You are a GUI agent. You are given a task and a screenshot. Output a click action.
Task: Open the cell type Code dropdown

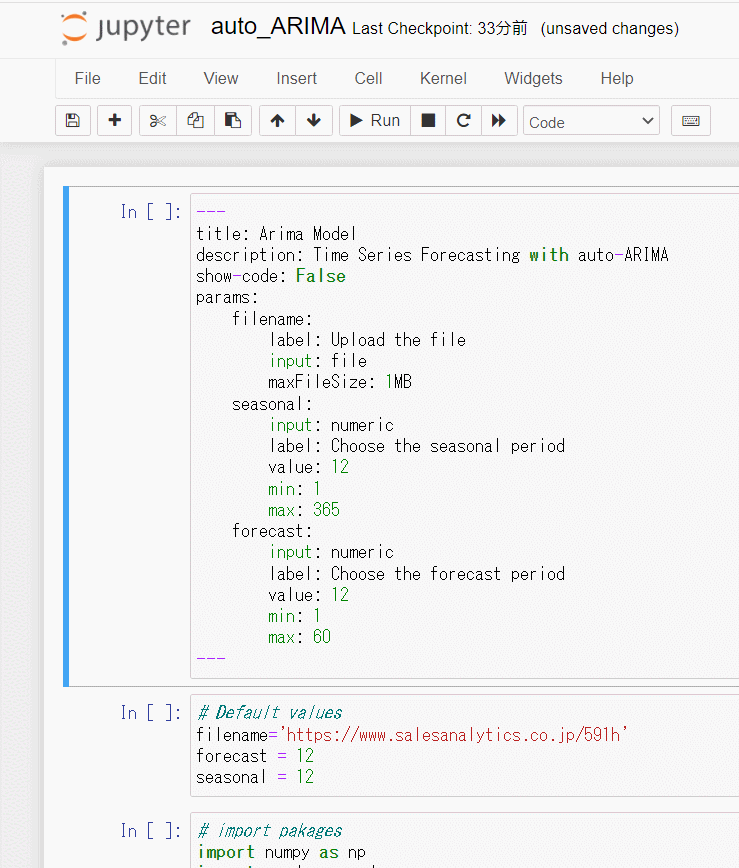[591, 121]
